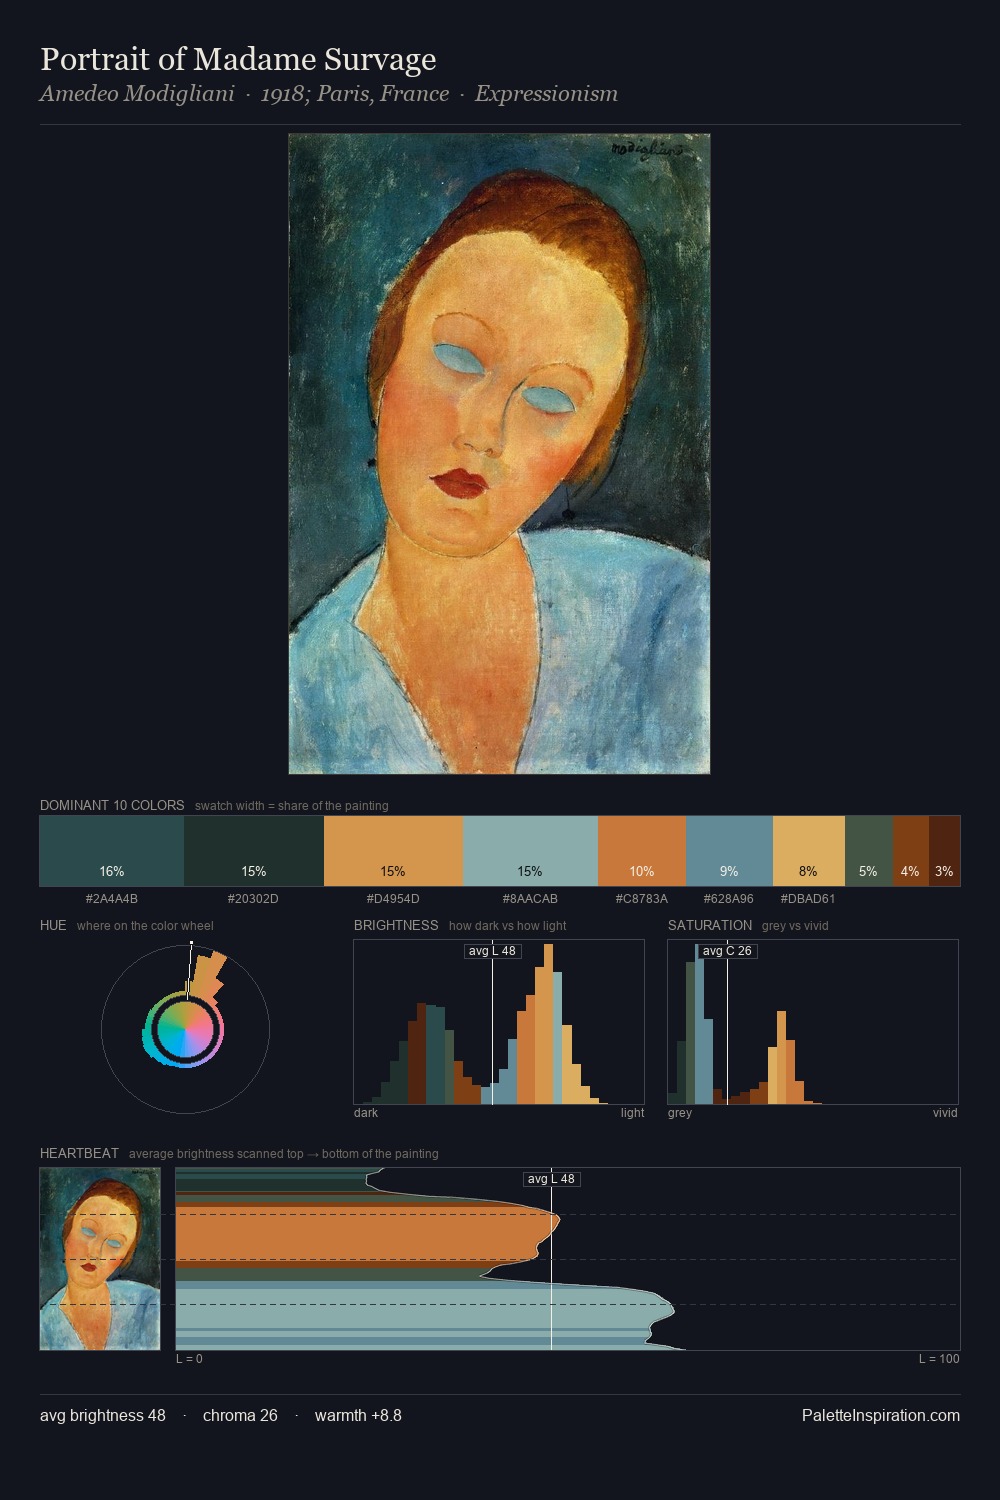Click the #628A96 hex code label

click(x=729, y=899)
